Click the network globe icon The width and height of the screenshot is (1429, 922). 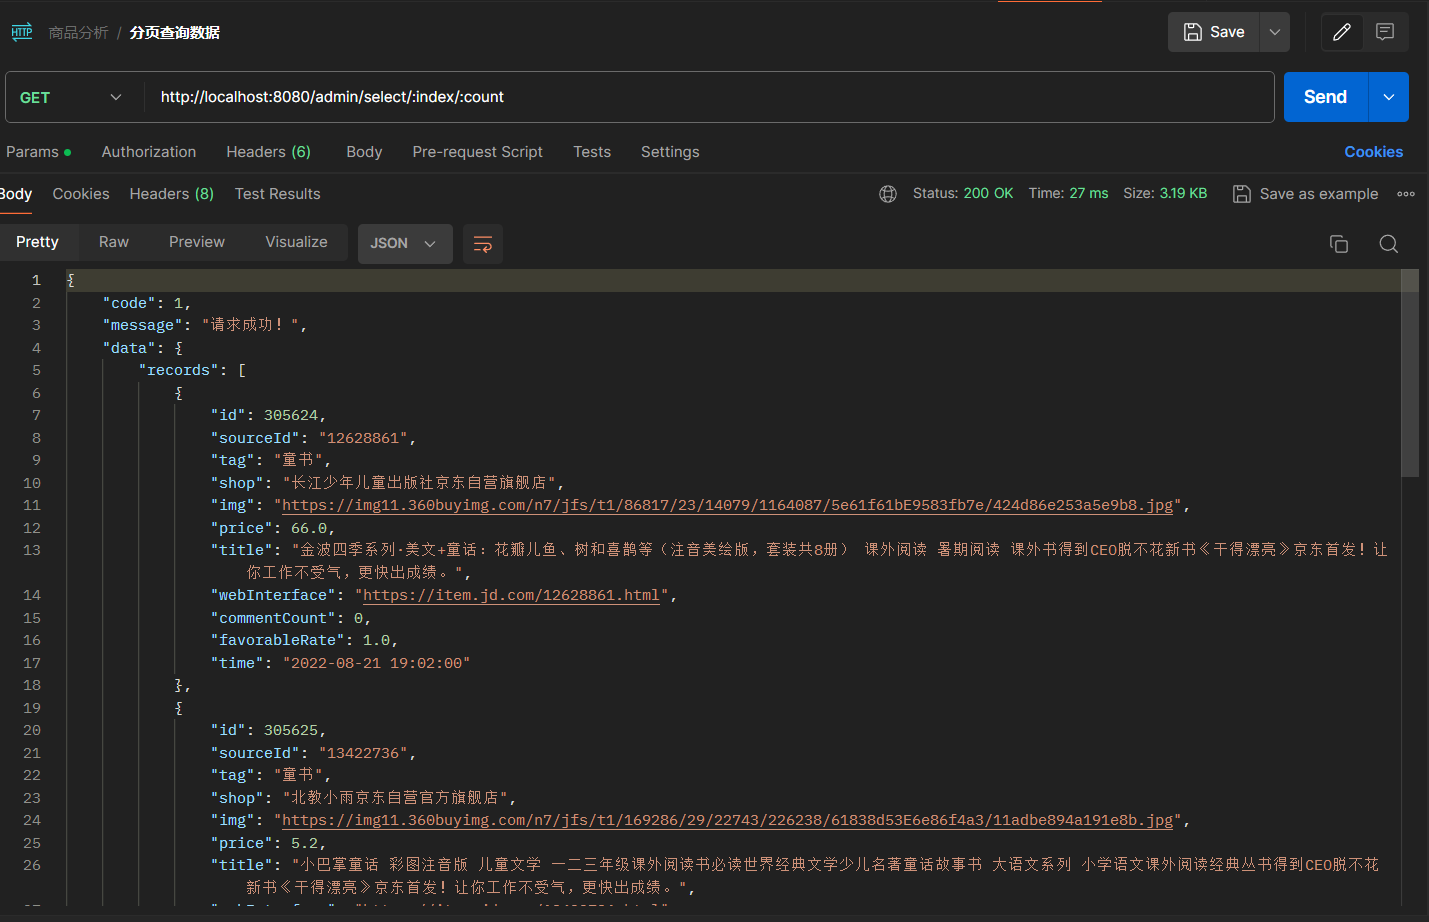pos(888,194)
